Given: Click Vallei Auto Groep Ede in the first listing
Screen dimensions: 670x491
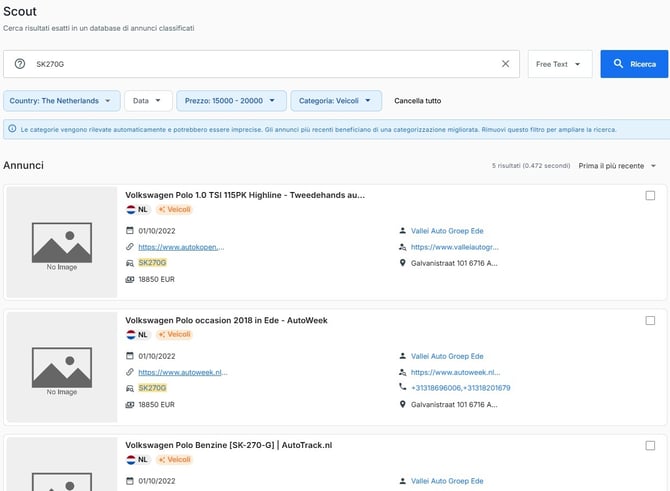Looking at the screenshot, I should click(447, 231).
